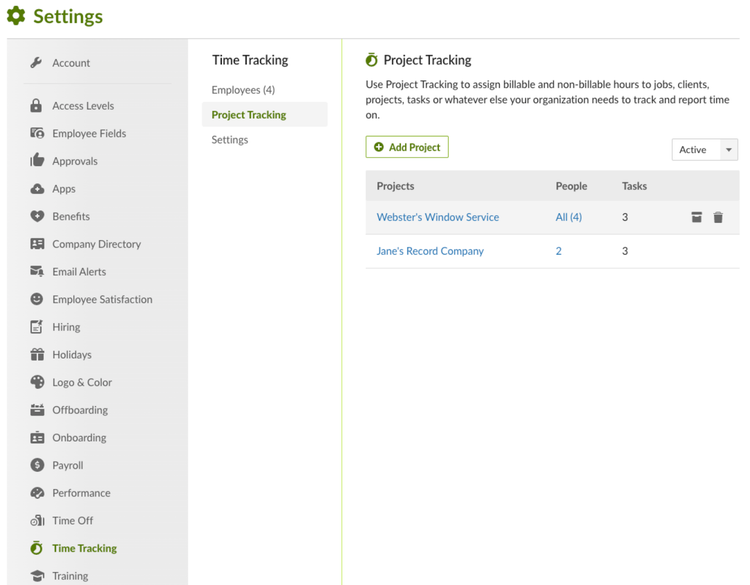The height and width of the screenshot is (585, 750).
Task: Click the Logo & Color palette icon
Action: pyautogui.click(x=37, y=382)
